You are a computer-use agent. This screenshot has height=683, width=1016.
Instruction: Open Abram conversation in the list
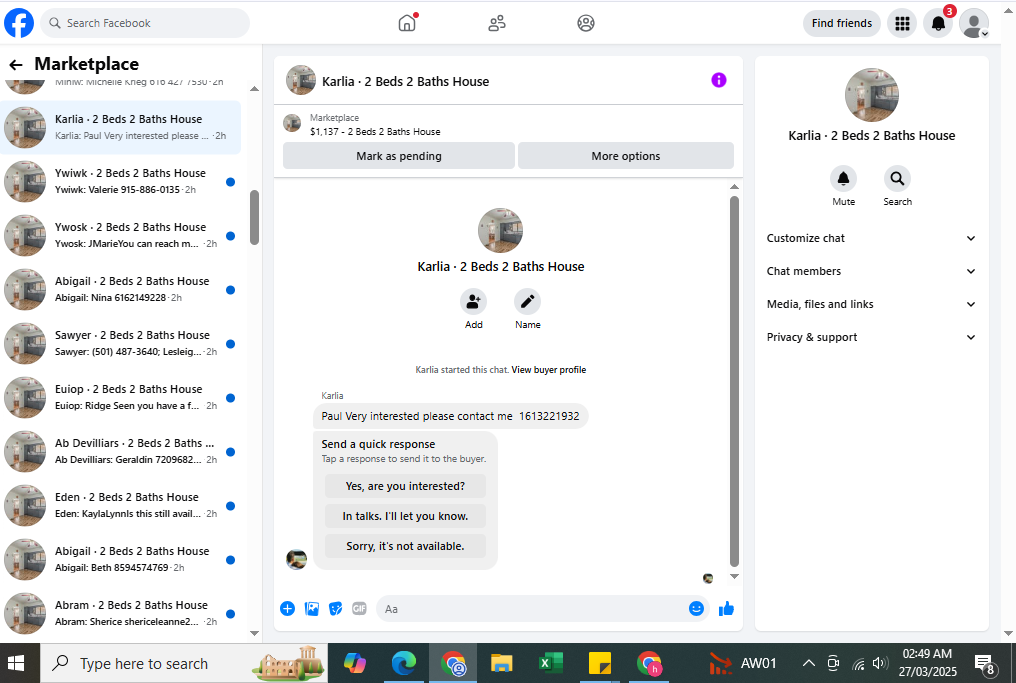pyautogui.click(x=121, y=613)
